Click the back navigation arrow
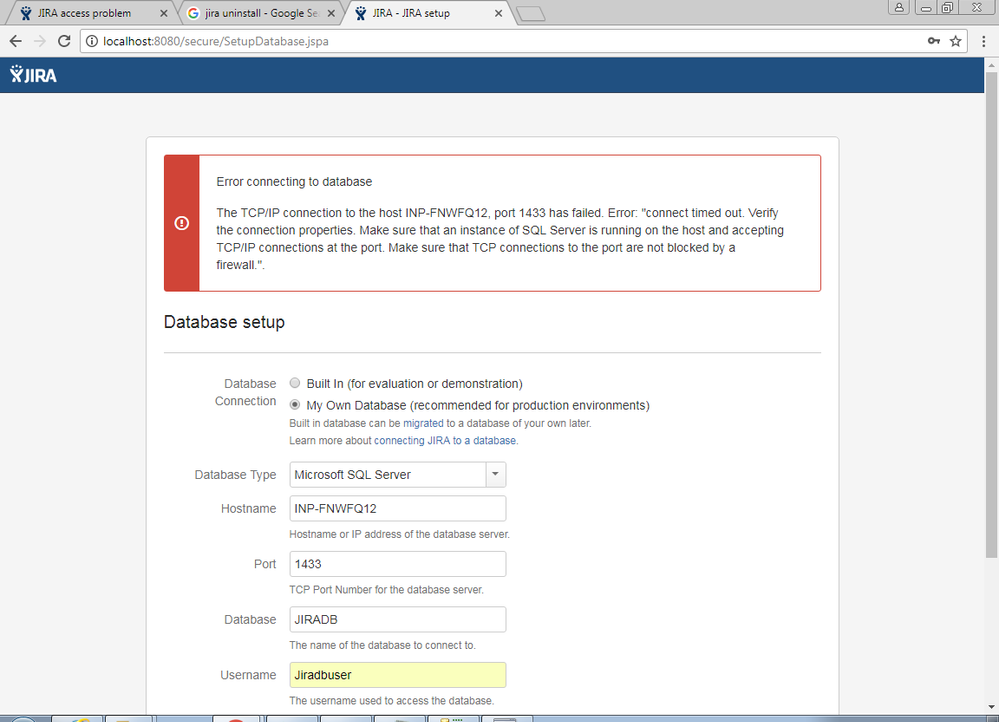 tap(15, 41)
